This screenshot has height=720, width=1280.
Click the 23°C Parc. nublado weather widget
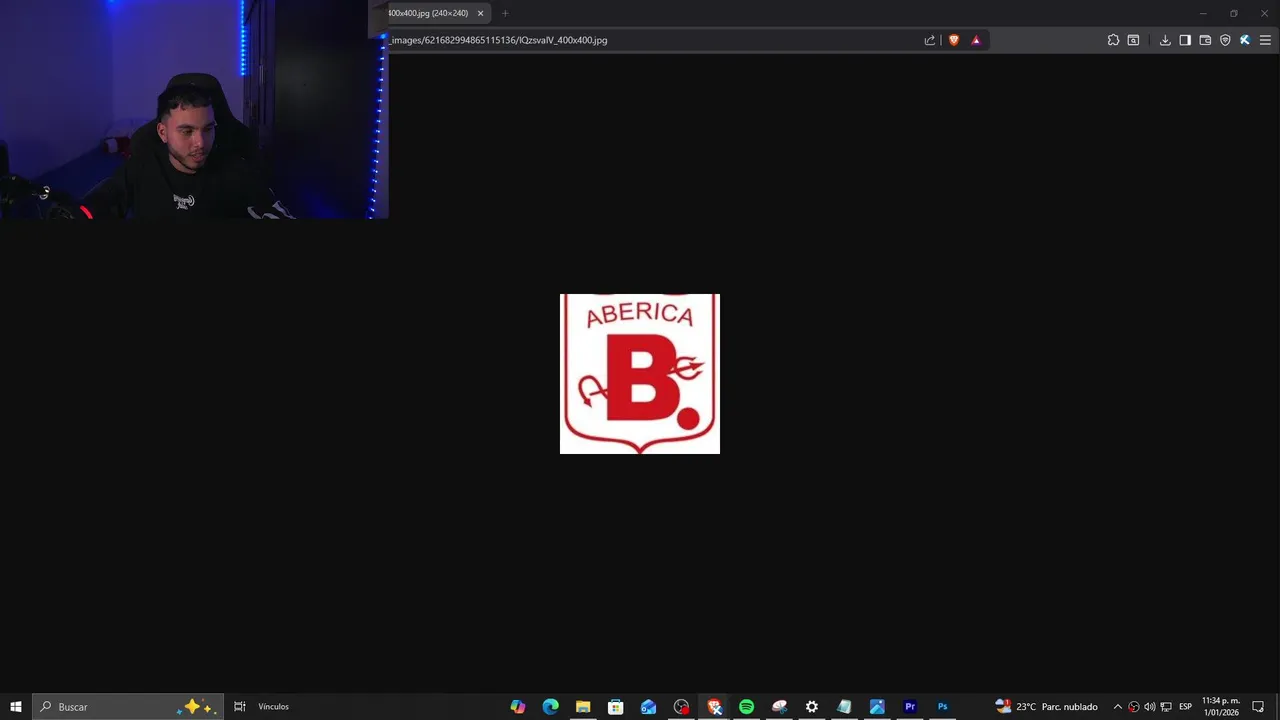click(1046, 707)
